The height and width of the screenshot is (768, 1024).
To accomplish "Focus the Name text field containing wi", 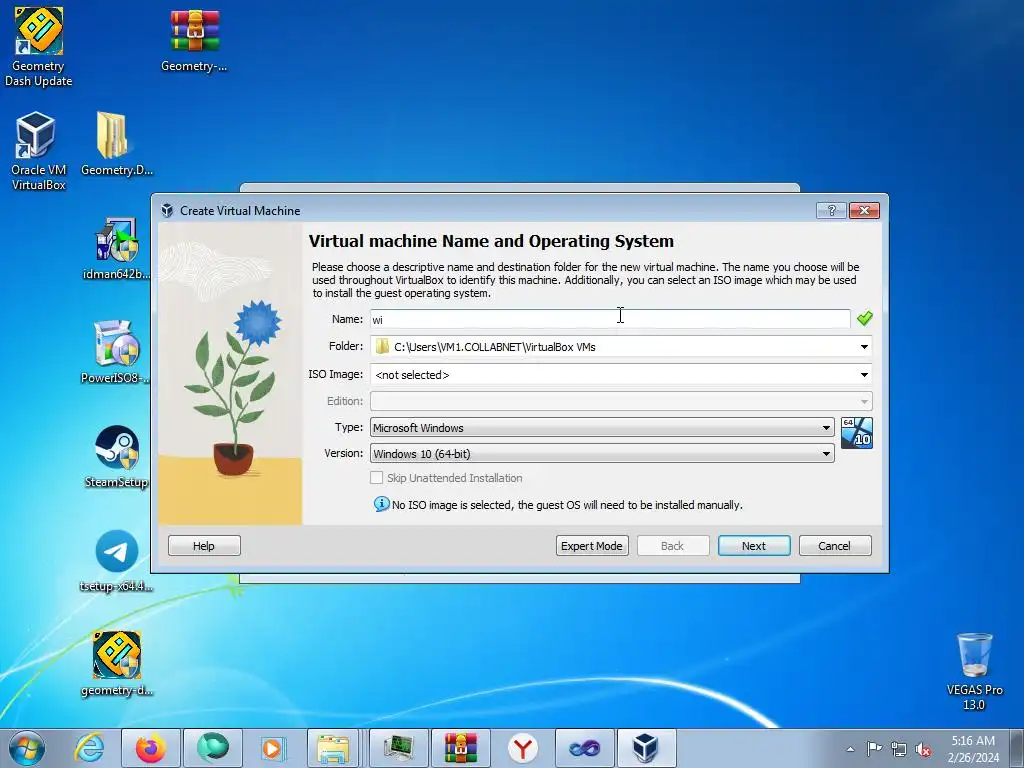I will (610, 319).
